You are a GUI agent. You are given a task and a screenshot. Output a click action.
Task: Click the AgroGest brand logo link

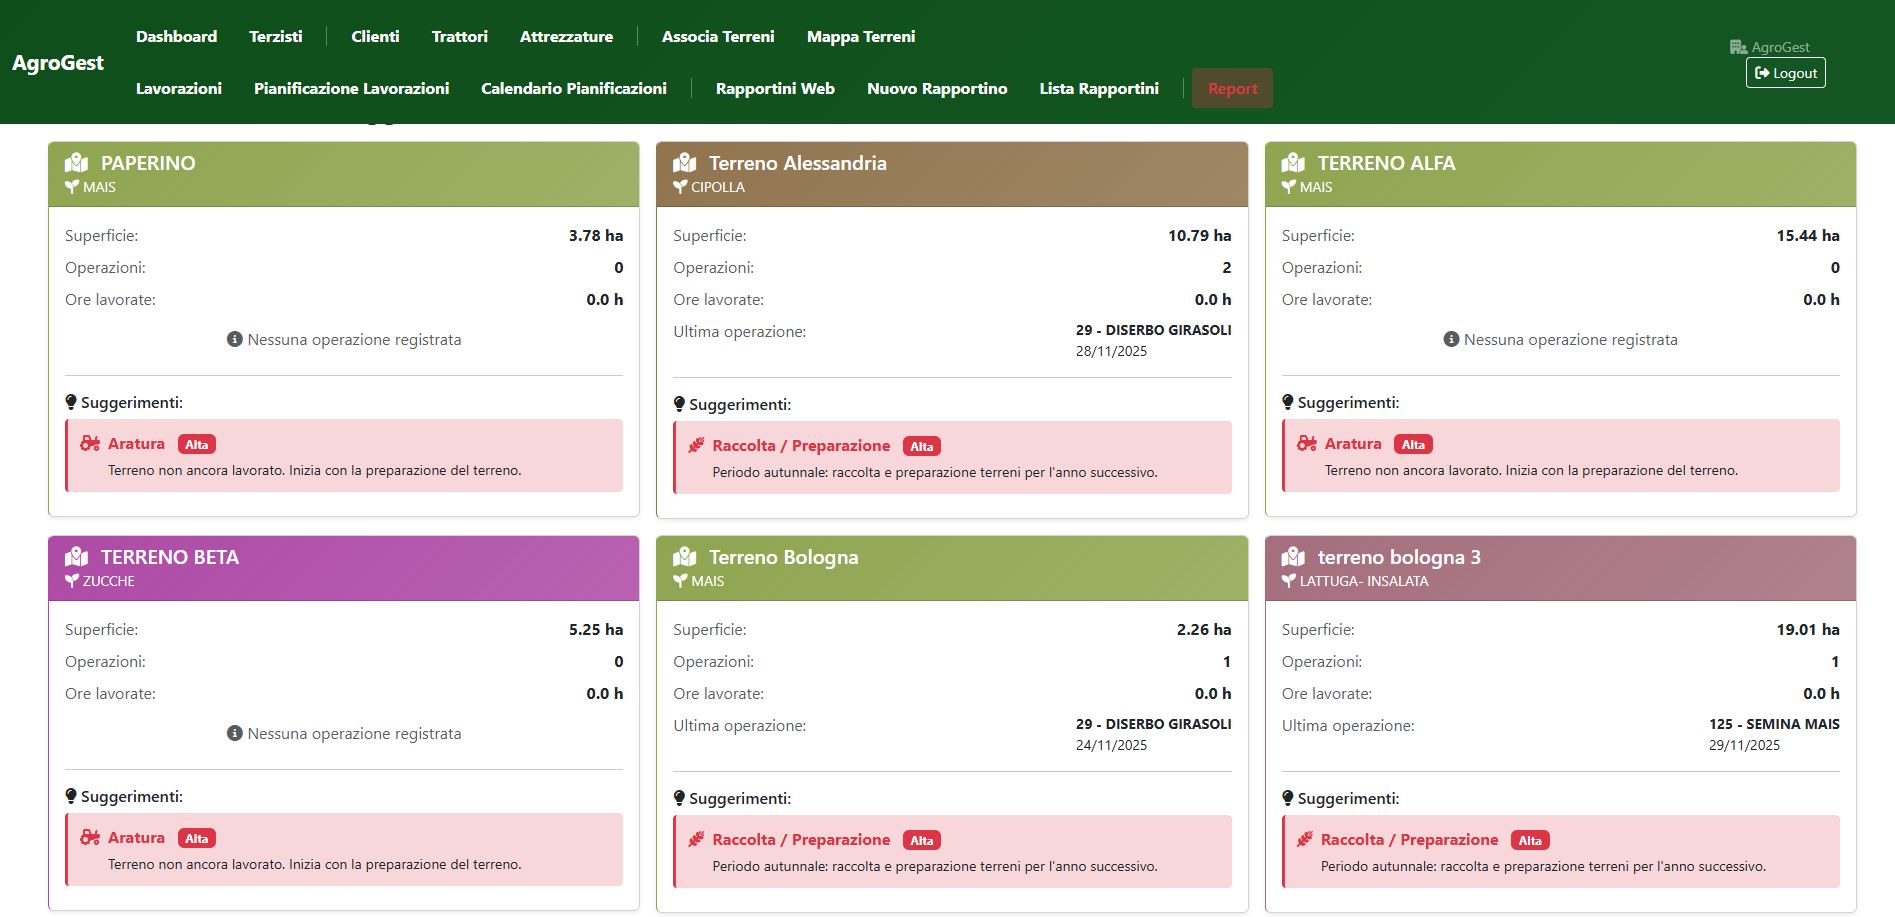click(58, 62)
